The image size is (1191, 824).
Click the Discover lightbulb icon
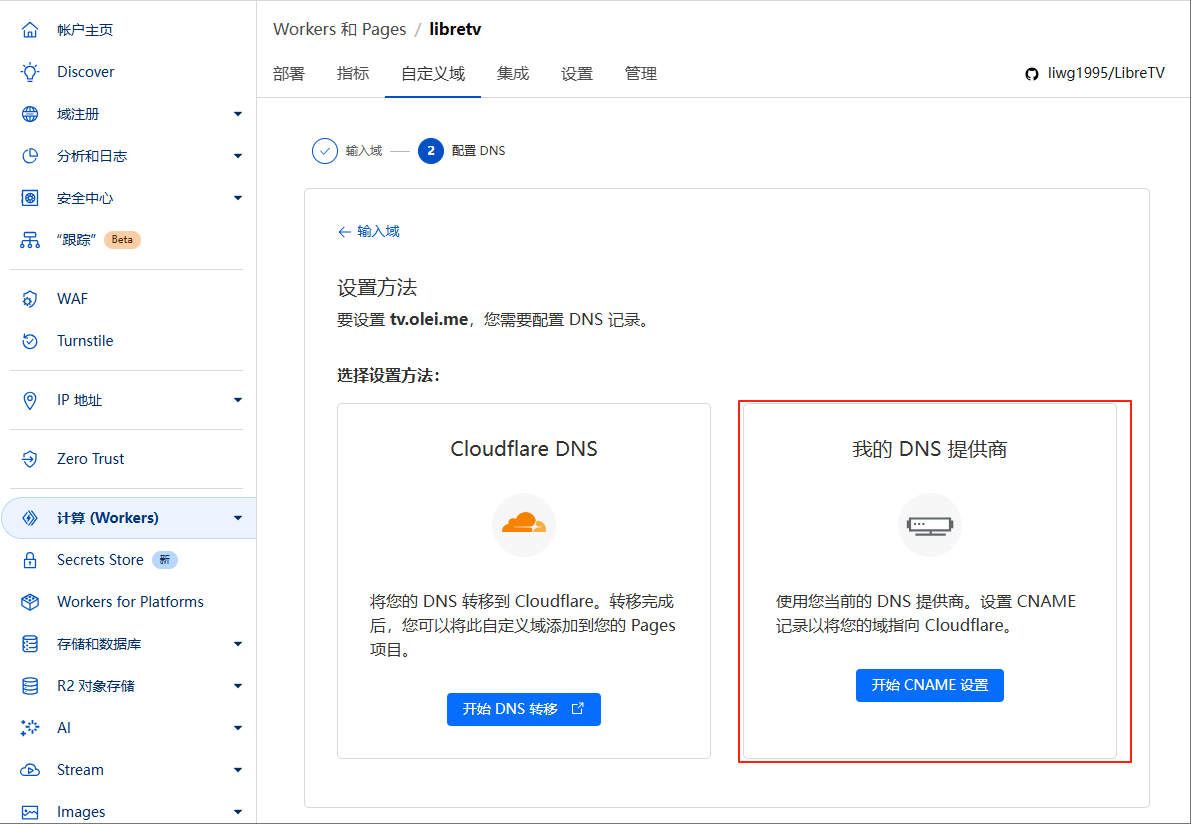(x=30, y=72)
